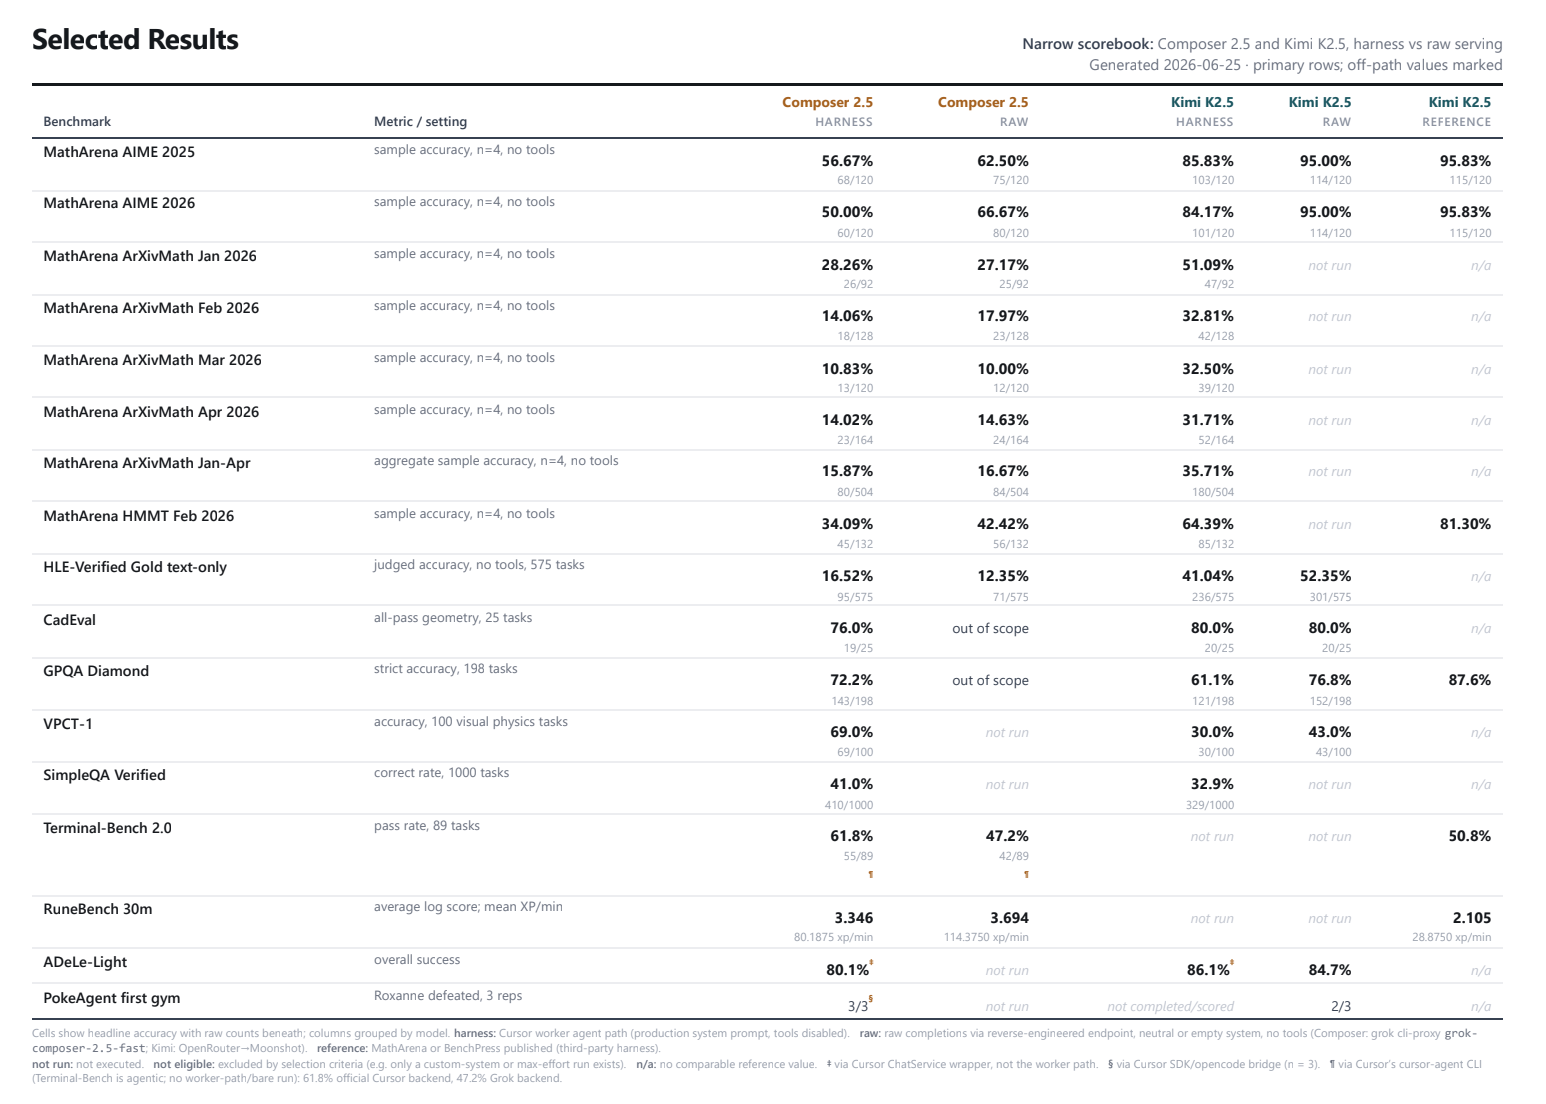The width and height of the screenshot is (1546, 1104).
Task: Click the 81.30% HMMT reference value
Action: pyautogui.click(x=1465, y=524)
